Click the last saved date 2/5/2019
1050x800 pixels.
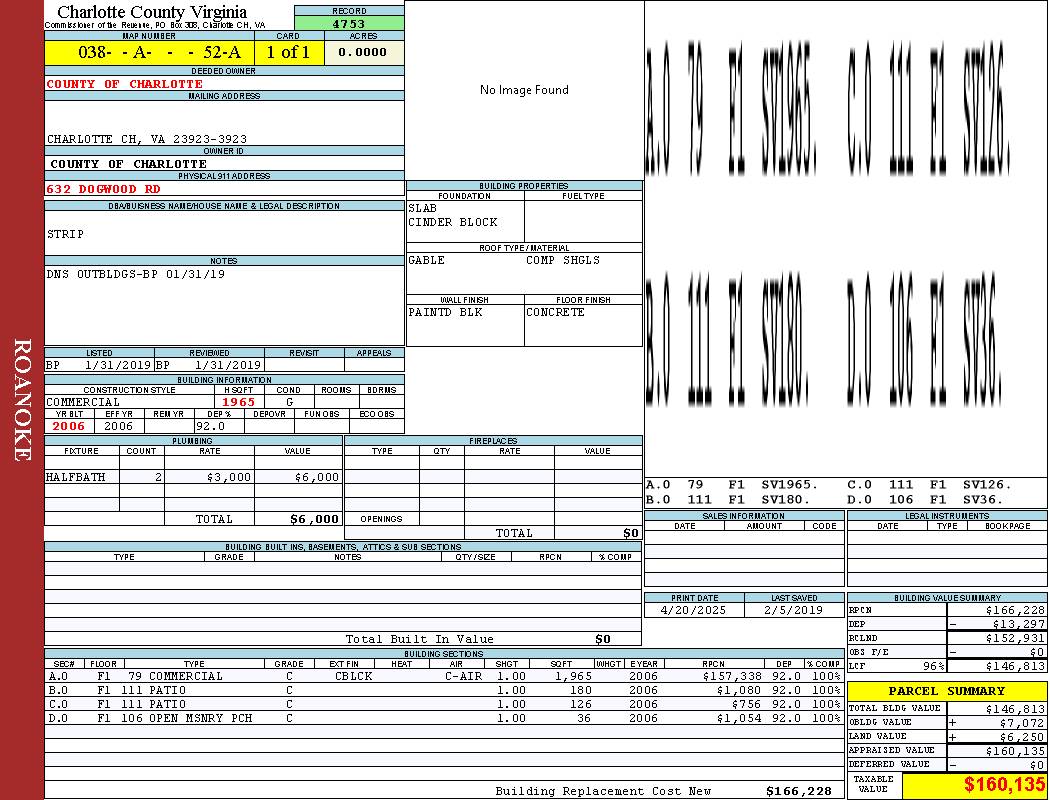pyautogui.click(x=794, y=610)
